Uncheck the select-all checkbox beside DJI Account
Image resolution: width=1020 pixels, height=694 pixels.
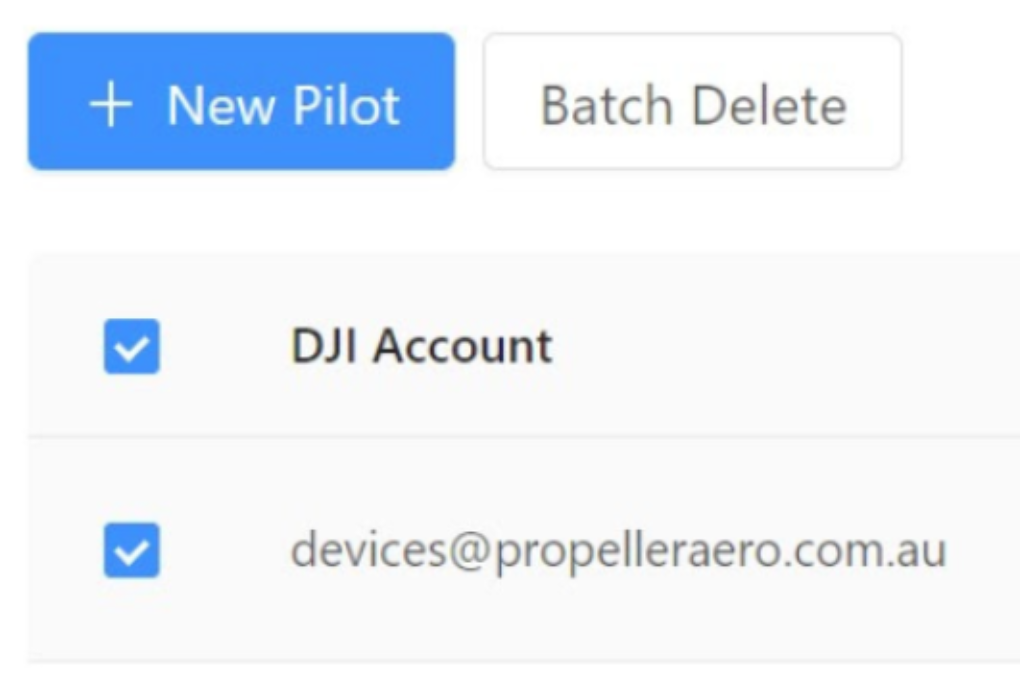(x=131, y=346)
